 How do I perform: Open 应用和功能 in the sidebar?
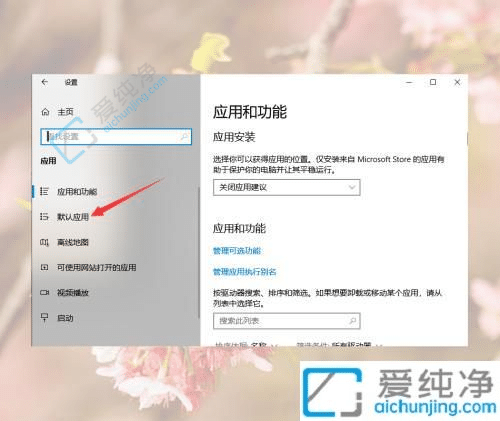pos(77,192)
